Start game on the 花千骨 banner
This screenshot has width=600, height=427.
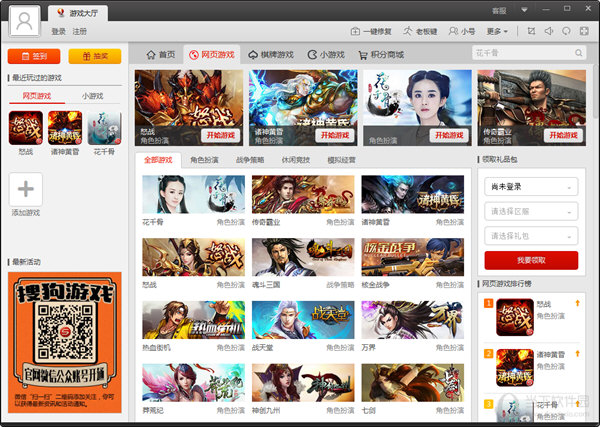449,135
